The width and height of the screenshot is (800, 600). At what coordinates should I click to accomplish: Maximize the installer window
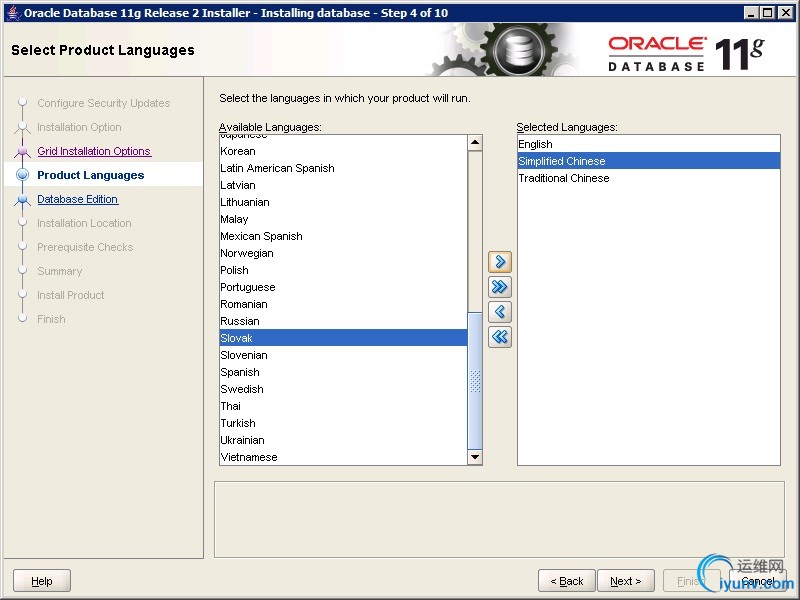(768, 13)
